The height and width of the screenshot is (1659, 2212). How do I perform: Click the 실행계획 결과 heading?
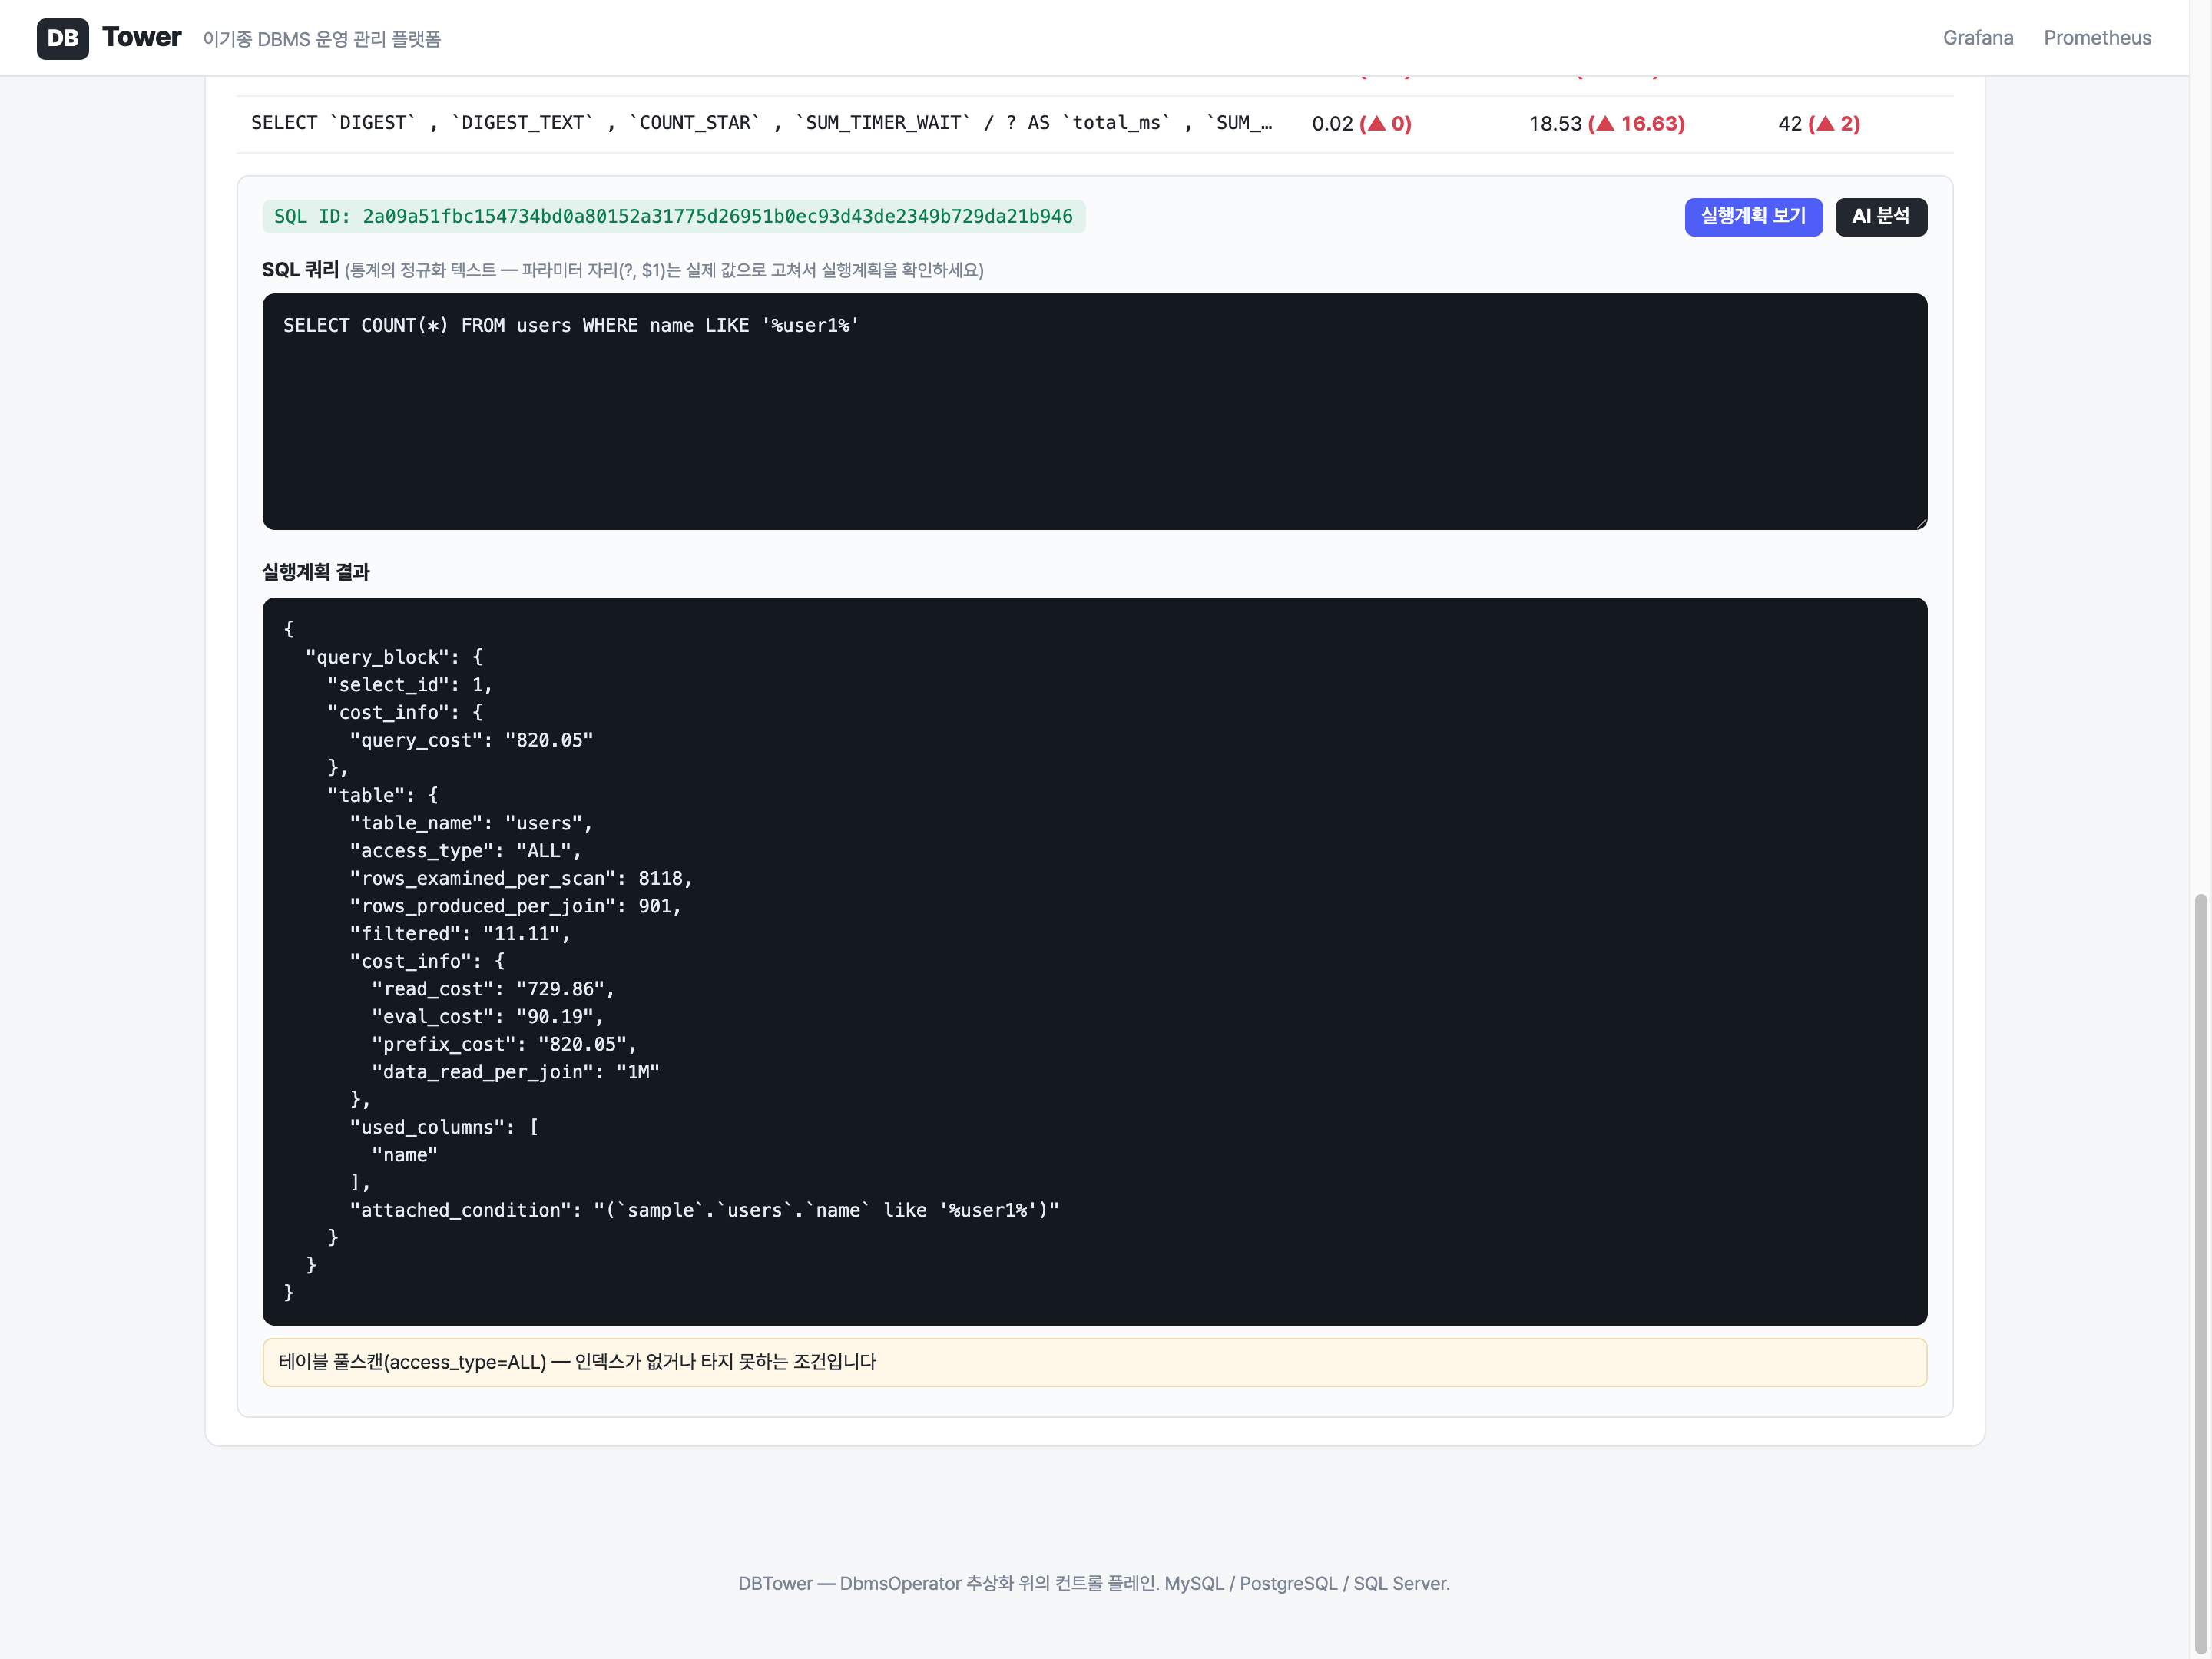[x=315, y=571]
